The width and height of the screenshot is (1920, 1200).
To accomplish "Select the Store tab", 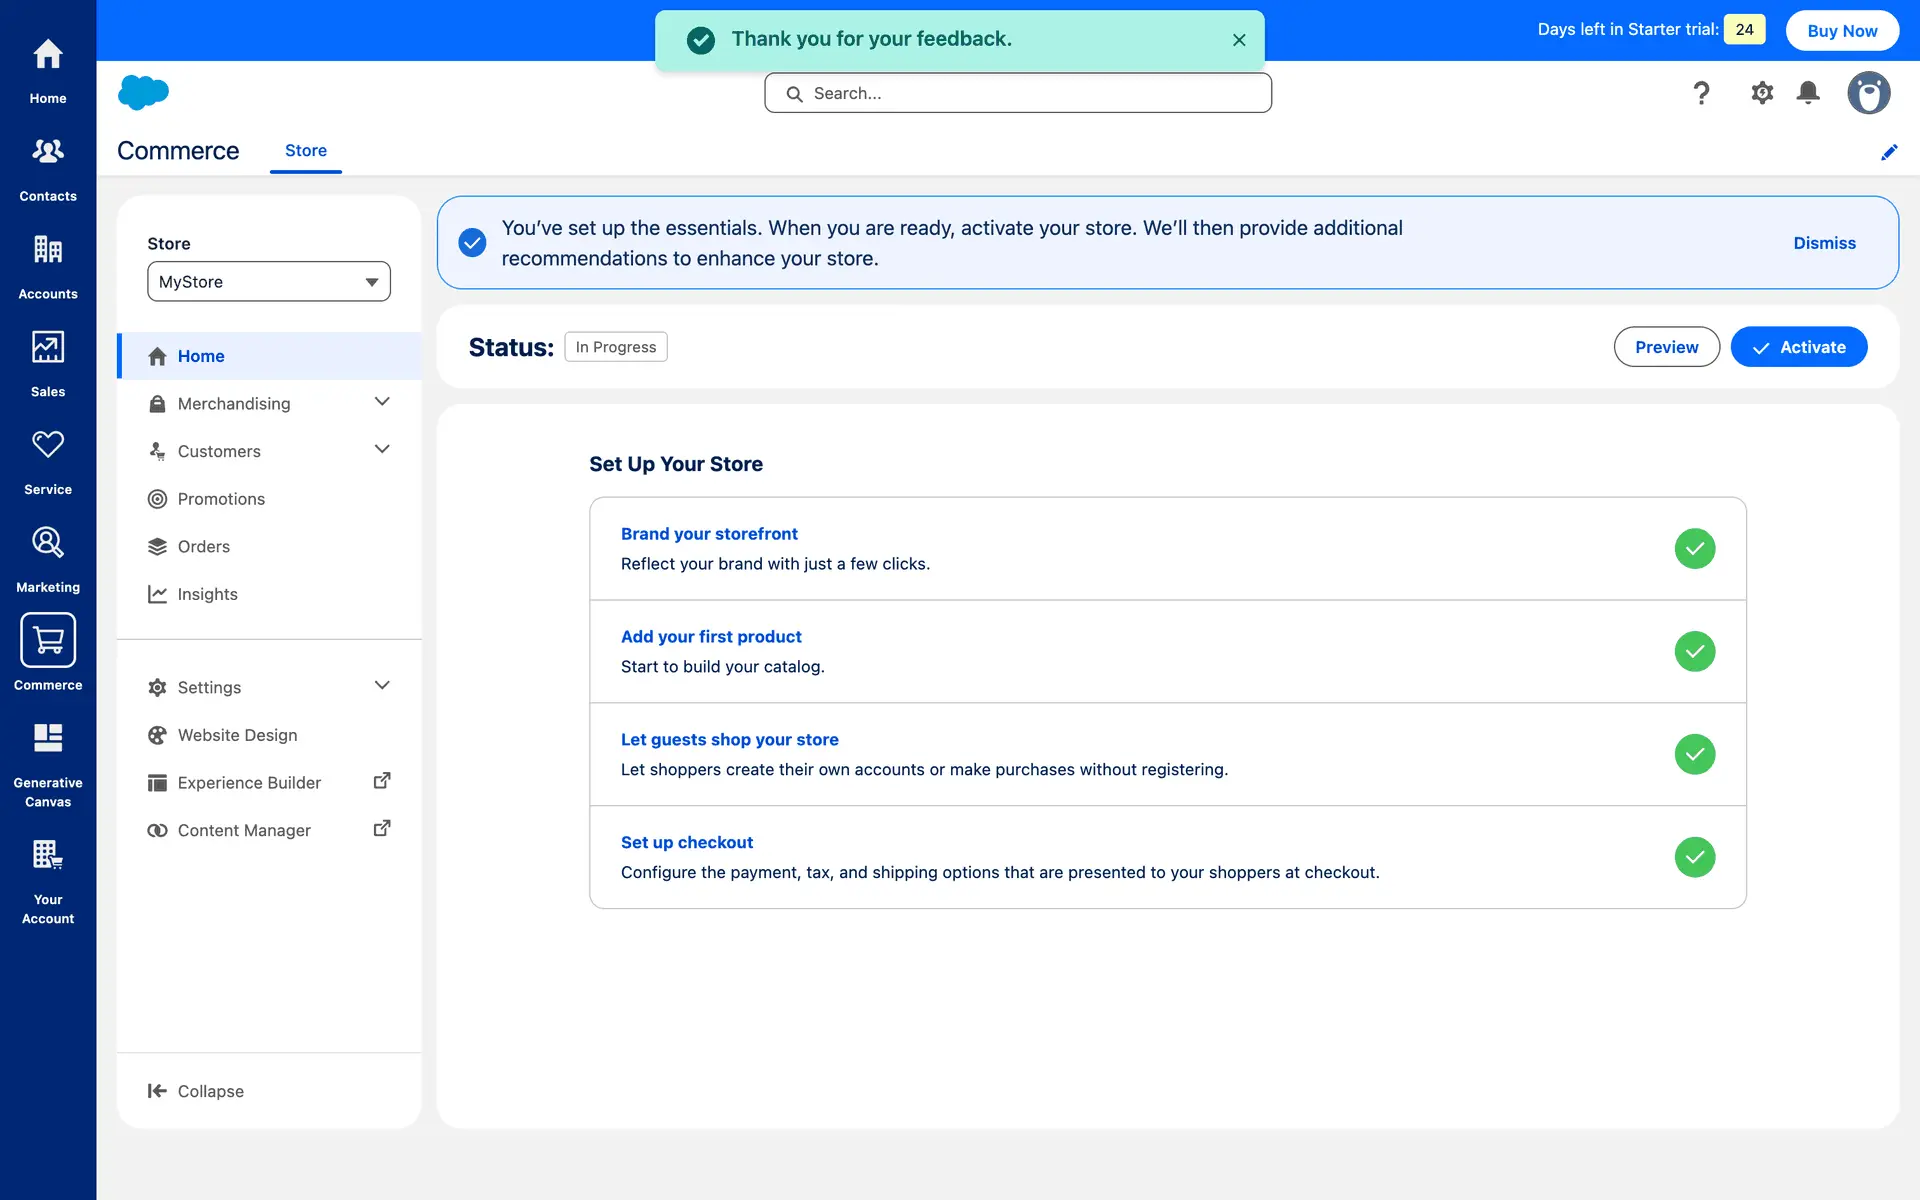I will (x=305, y=150).
